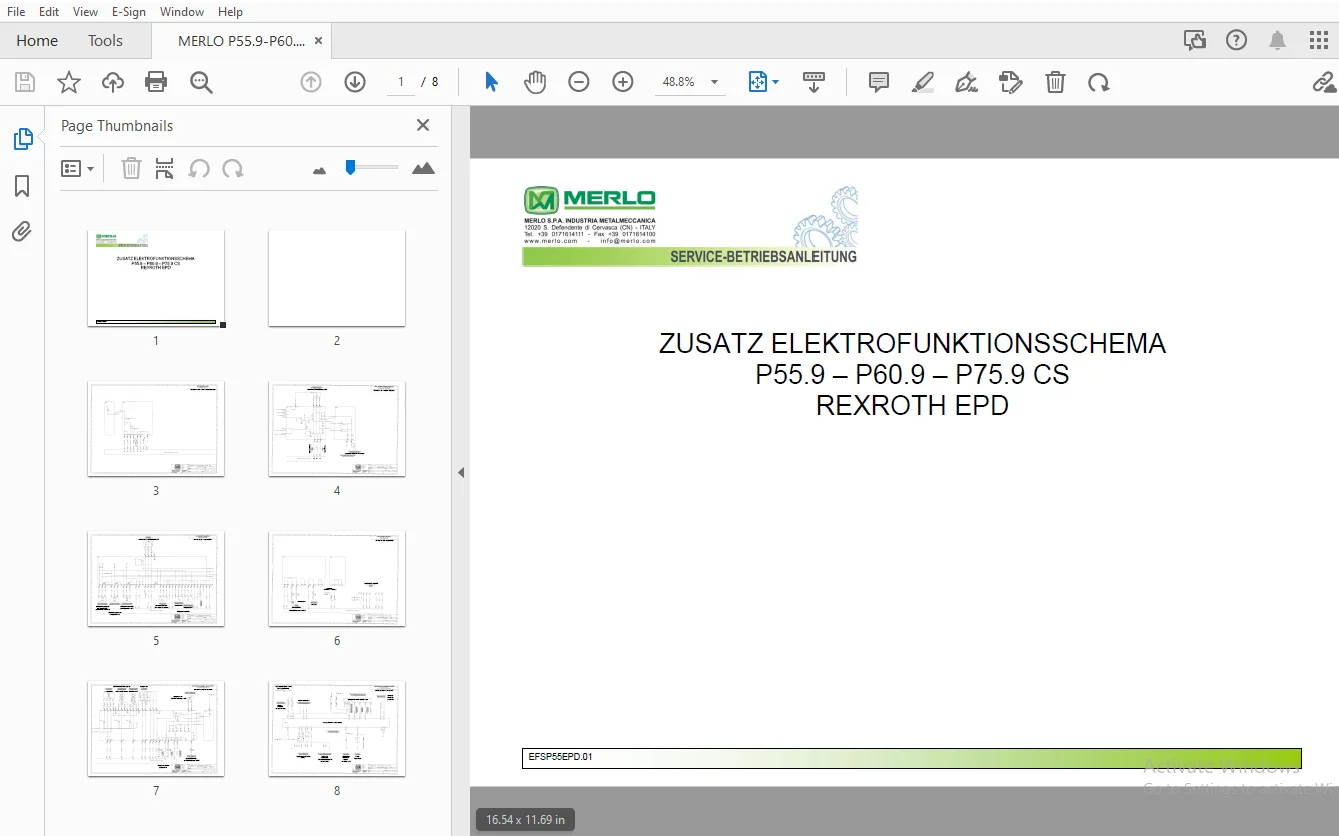Go to previous page arrow
The height and width of the screenshot is (836, 1339).
tap(311, 82)
